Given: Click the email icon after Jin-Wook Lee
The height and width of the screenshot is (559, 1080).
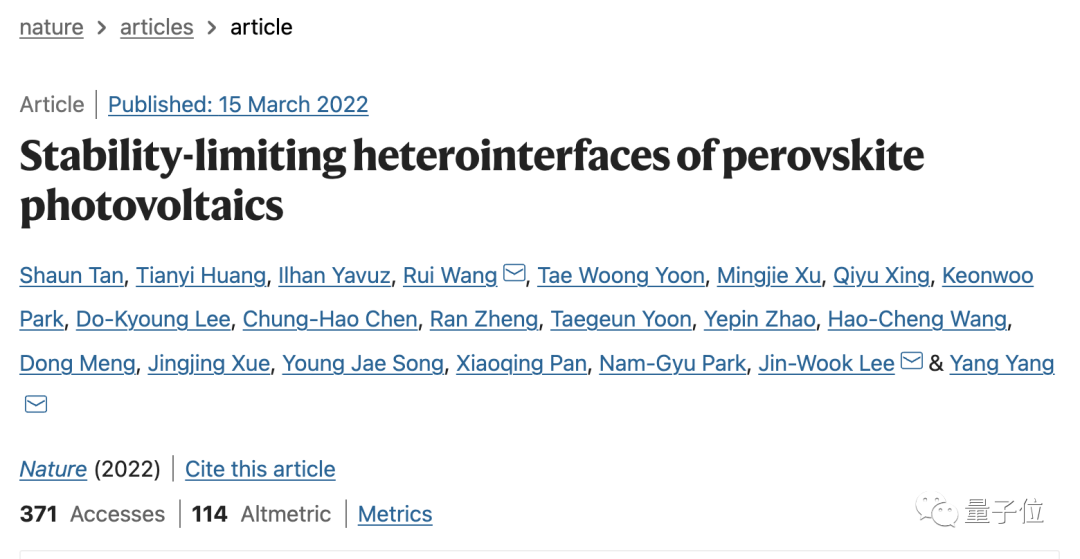Looking at the screenshot, I should point(911,361).
